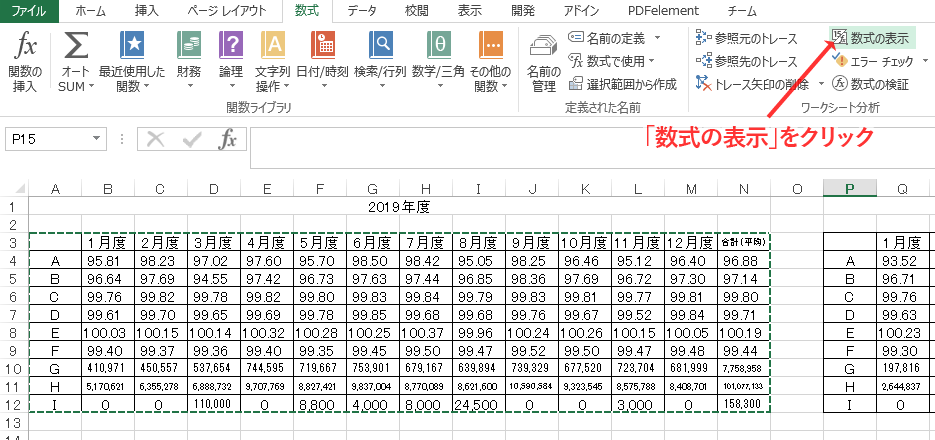Select column P header
This screenshot has width=935, height=440.
(x=850, y=189)
